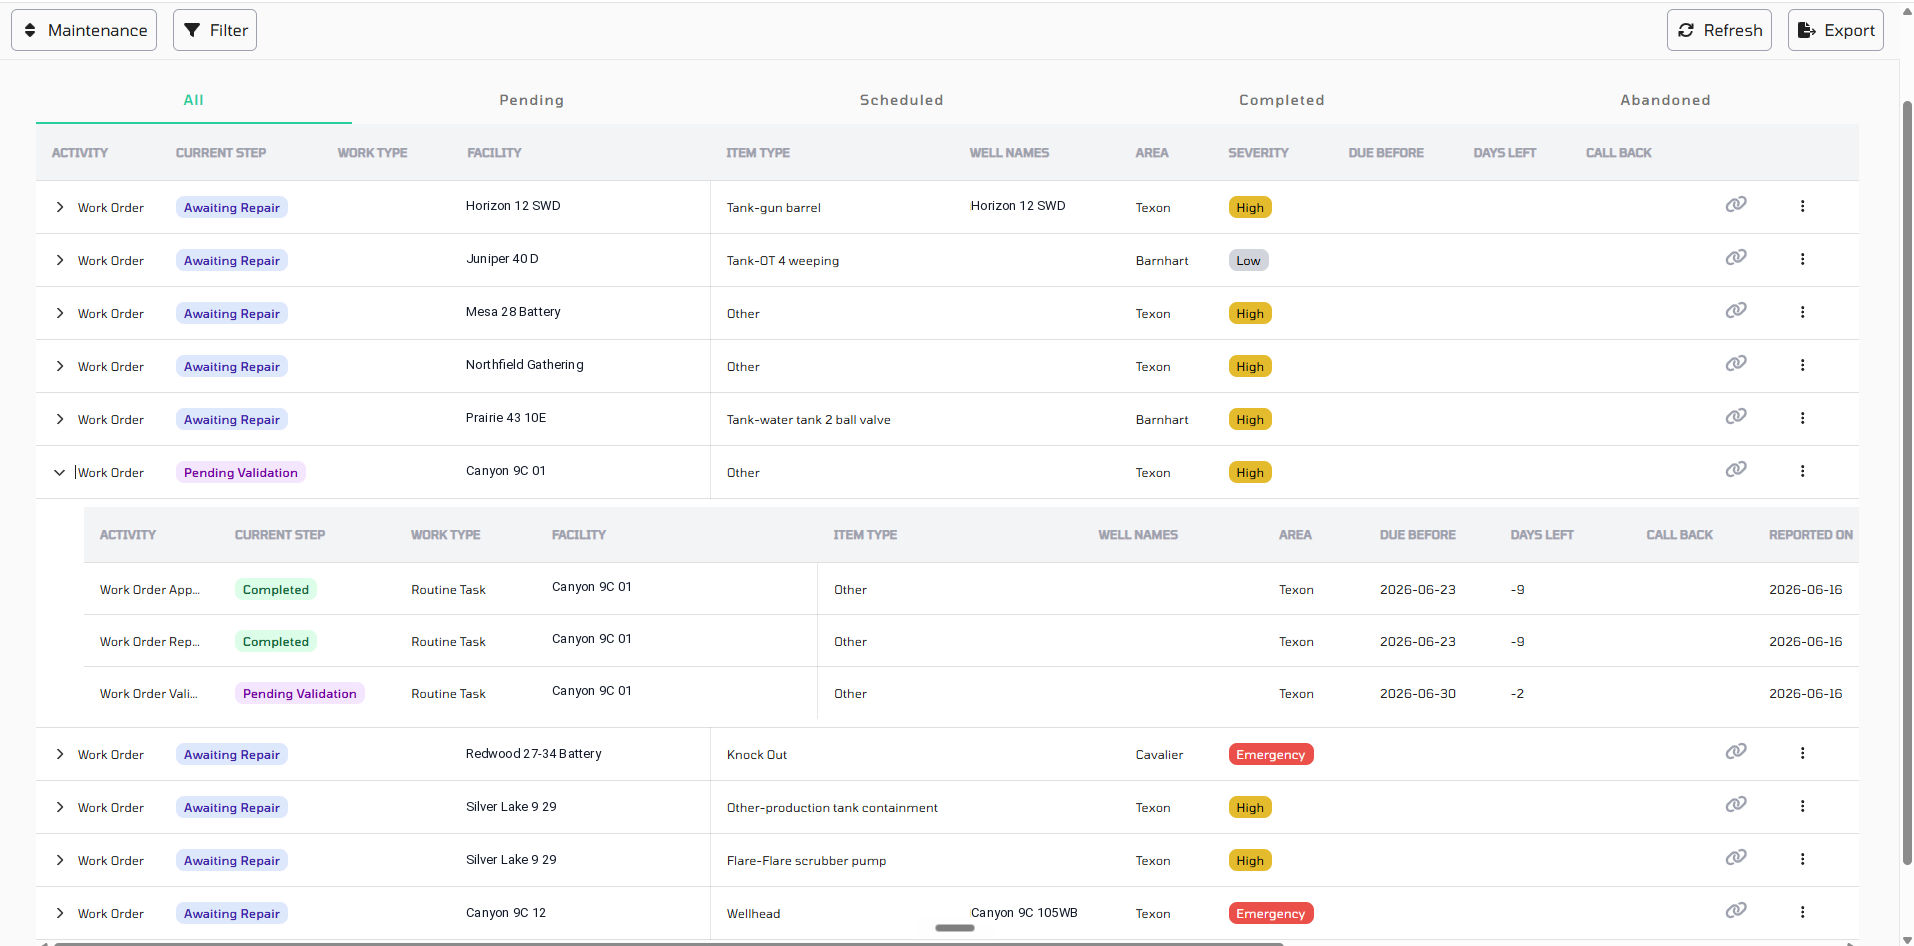Open more options for Redwood 27-34 Battery row
Screen dimensions: 1914x946
1803,753
